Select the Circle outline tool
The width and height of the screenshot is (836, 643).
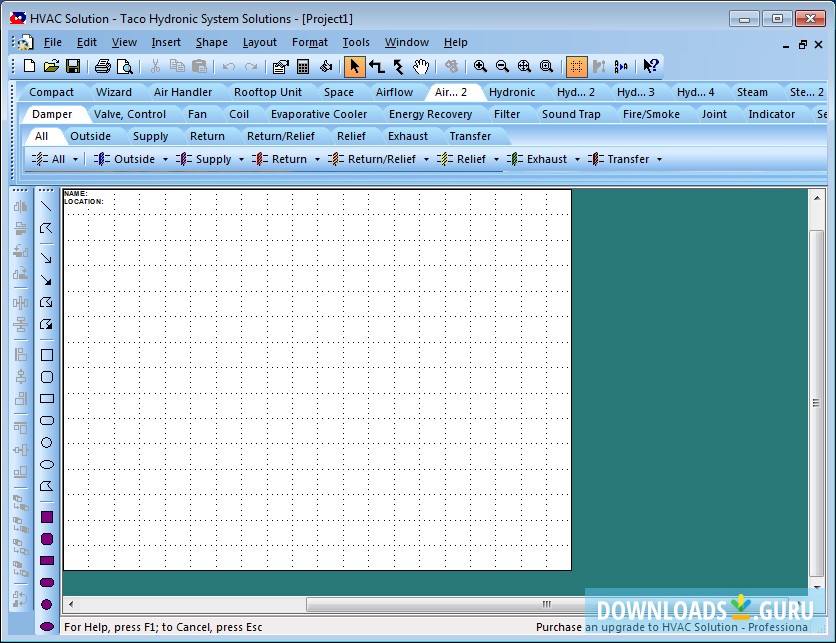pos(47,443)
